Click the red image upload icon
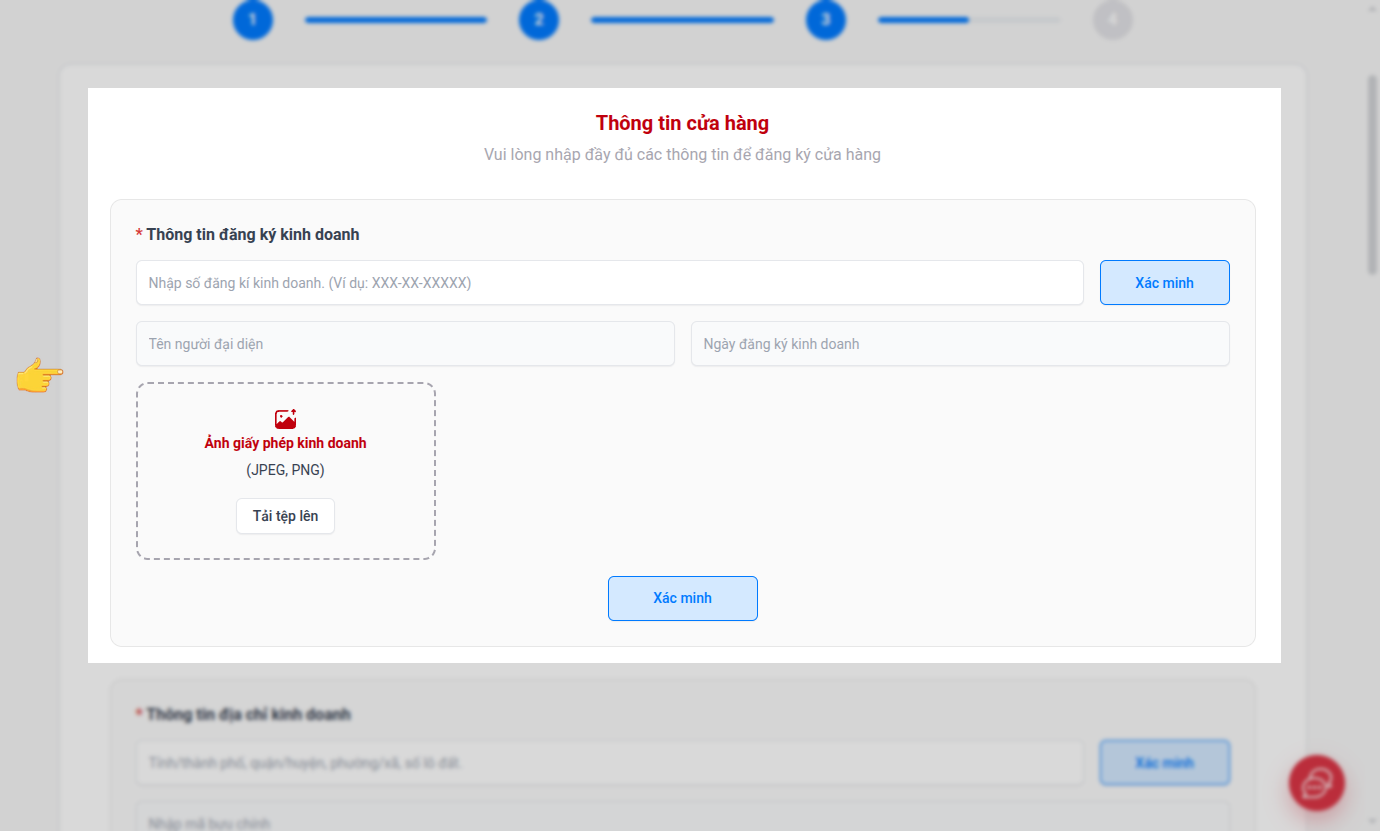This screenshot has height=831, width=1380. click(x=286, y=419)
